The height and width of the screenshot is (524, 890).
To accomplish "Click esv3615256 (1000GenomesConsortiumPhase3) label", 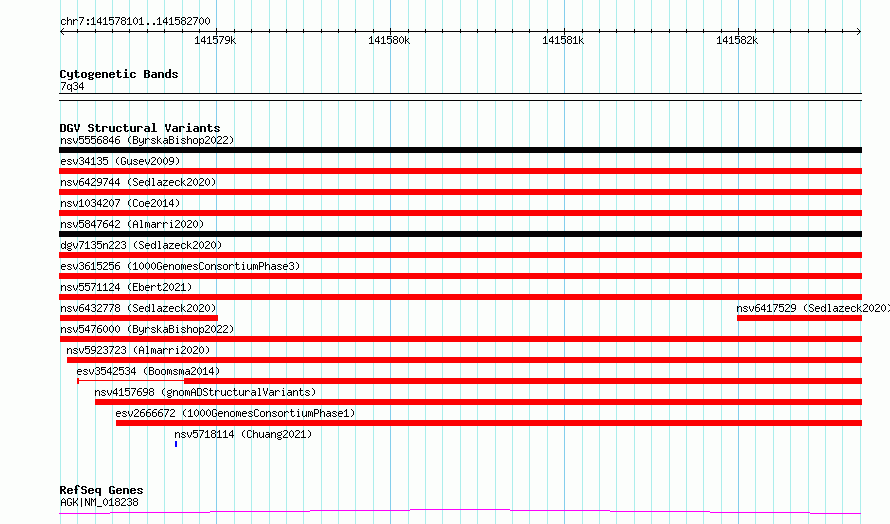I will pyautogui.click(x=180, y=266).
